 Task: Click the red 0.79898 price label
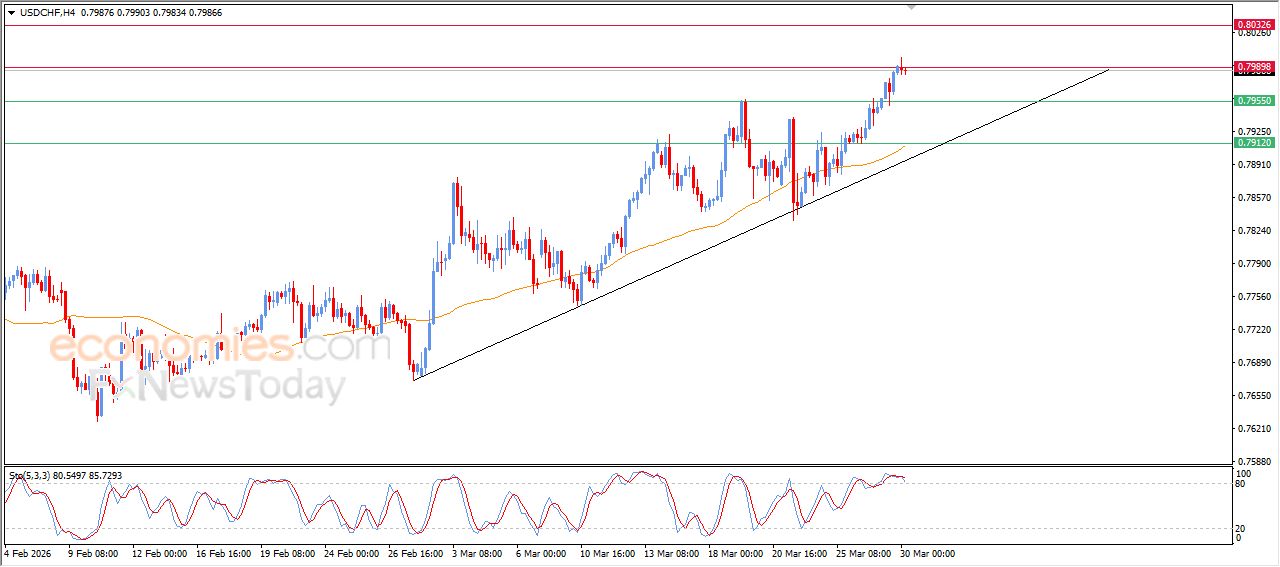[x=1253, y=67]
